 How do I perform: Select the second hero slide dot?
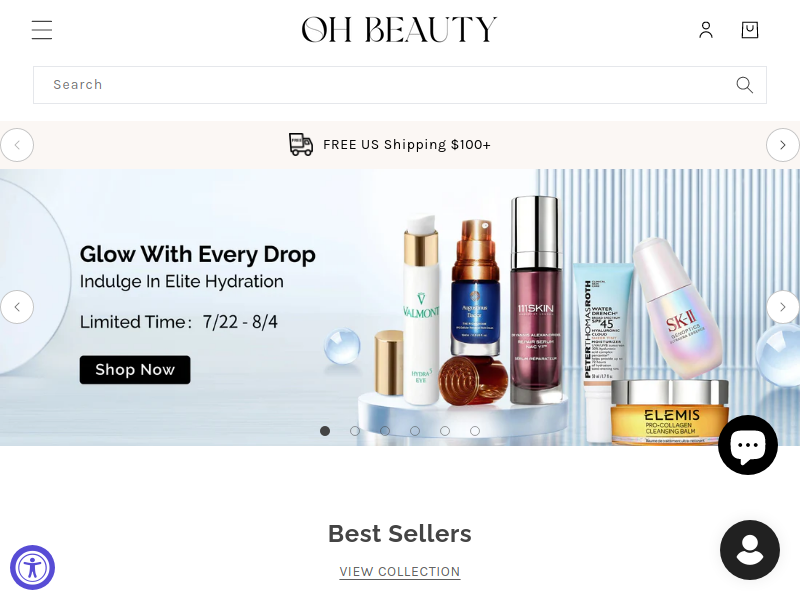tap(355, 431)
